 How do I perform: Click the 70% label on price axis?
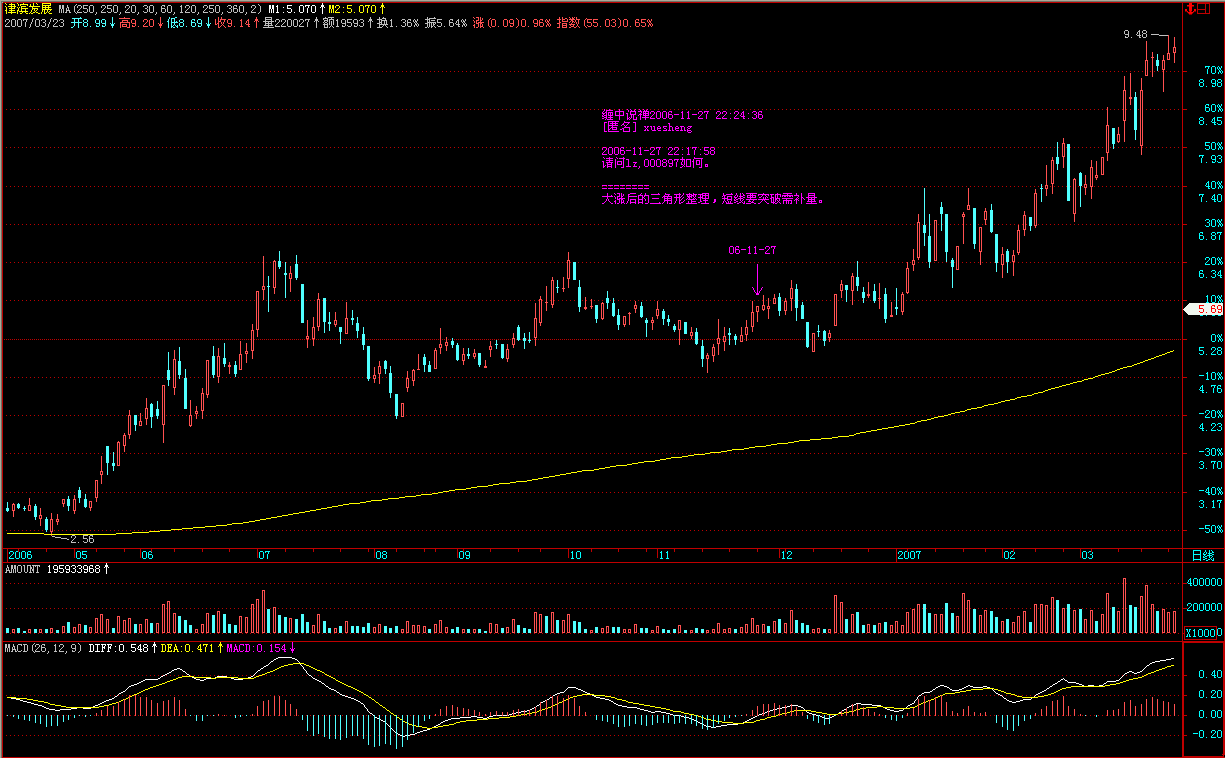[1214, 71]
